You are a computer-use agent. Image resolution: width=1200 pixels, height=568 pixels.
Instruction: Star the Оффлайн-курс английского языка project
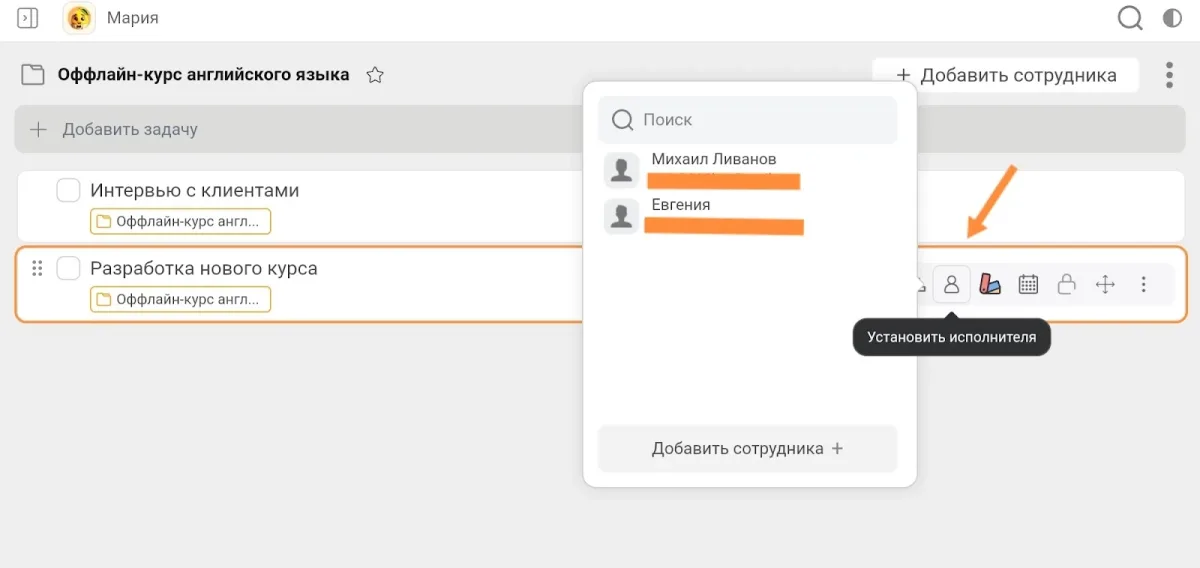[x=375, y=75]
